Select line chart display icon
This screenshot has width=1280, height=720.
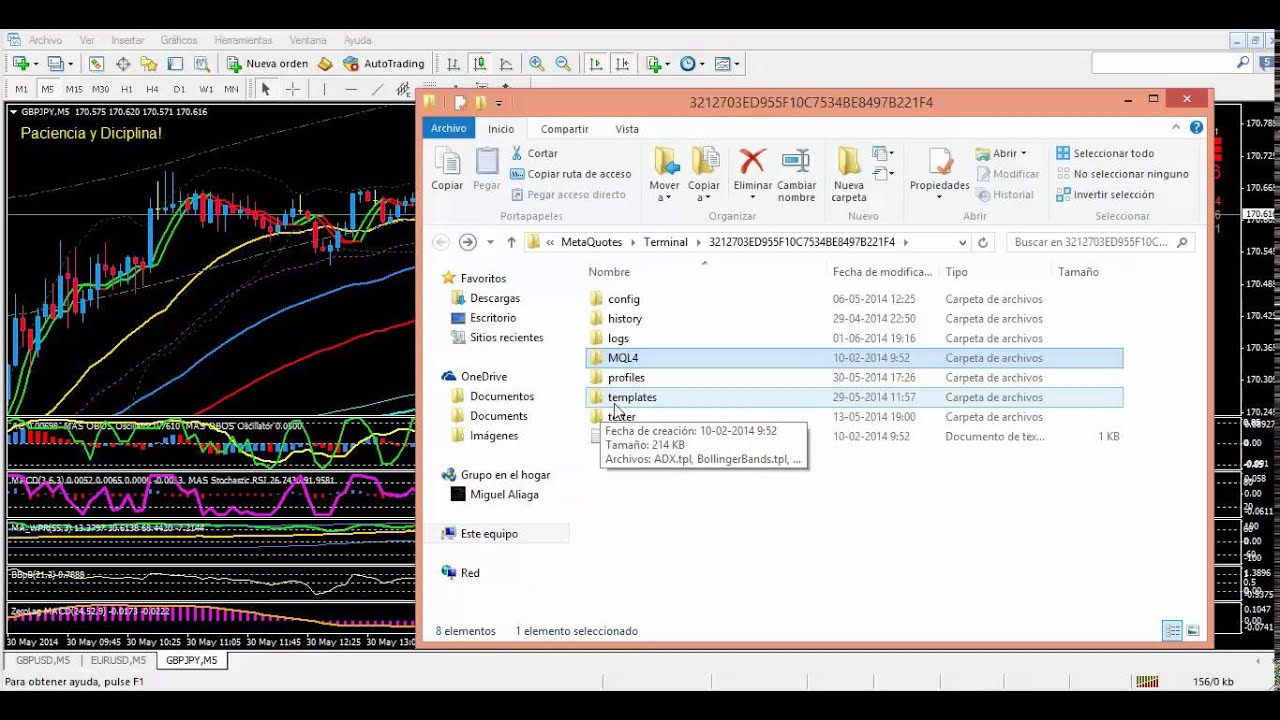tap(506, 63)
